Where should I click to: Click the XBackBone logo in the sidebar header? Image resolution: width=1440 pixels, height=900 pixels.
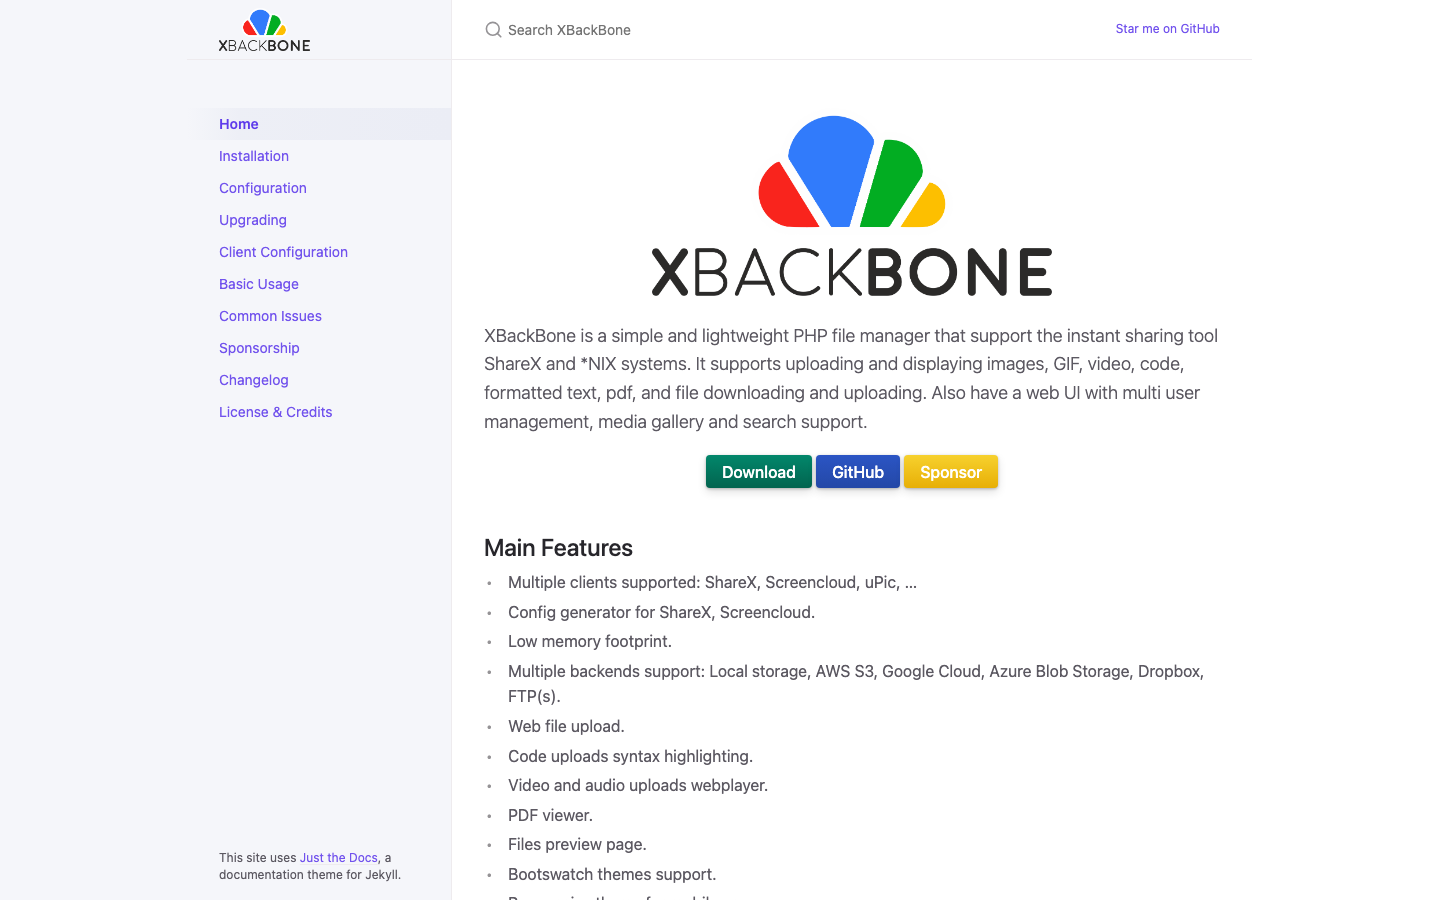coord(264,30)
